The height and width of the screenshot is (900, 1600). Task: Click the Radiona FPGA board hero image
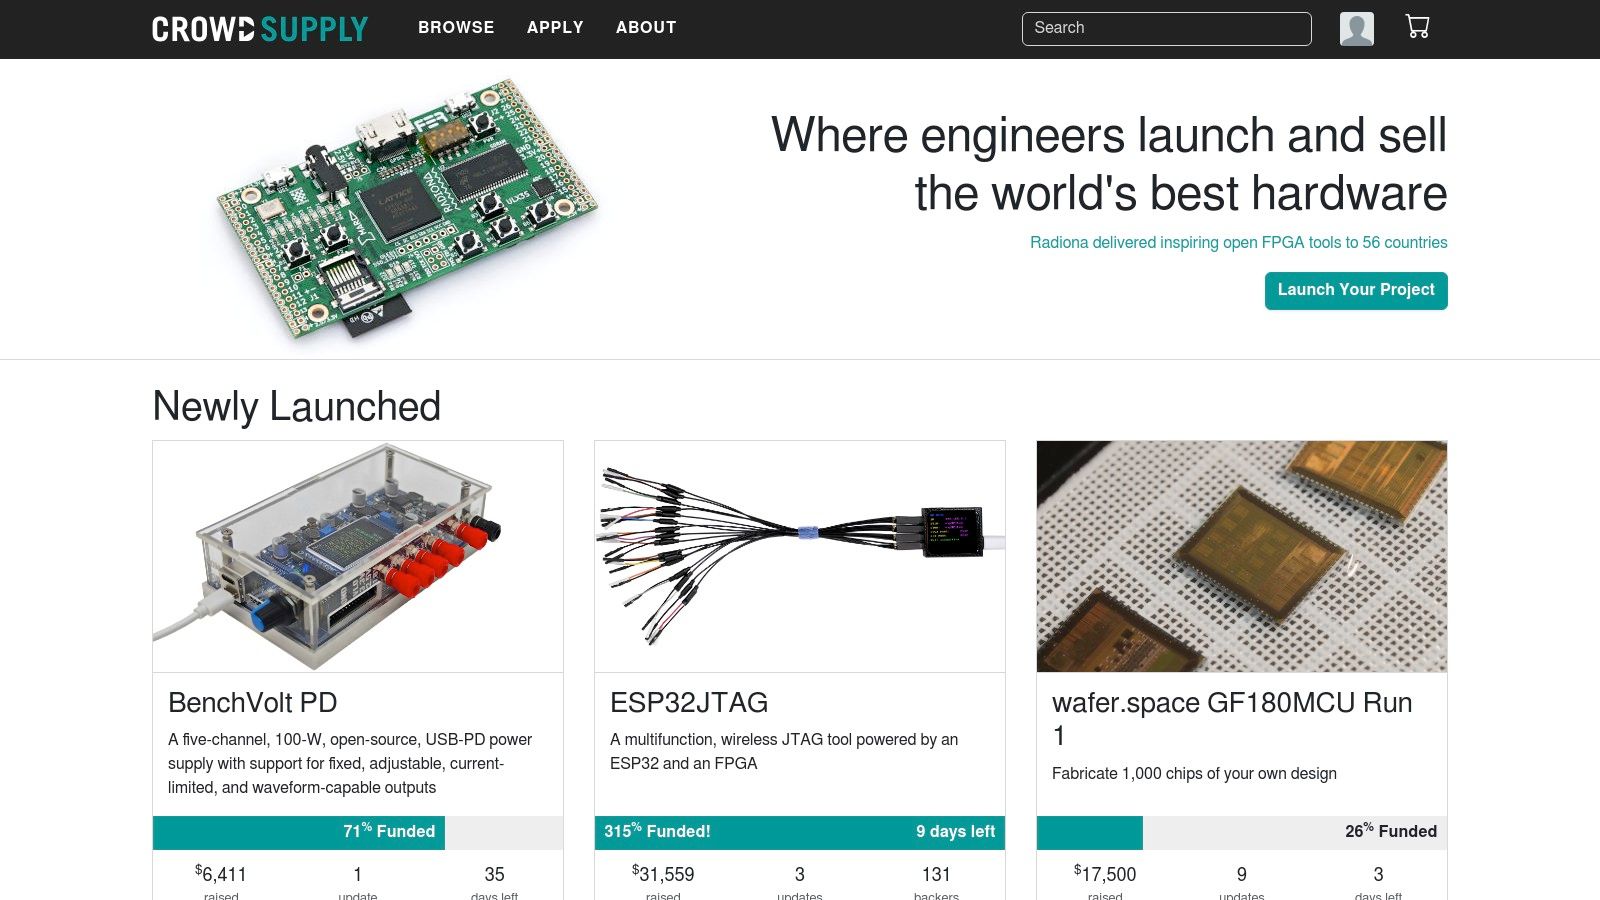coord(408,209)
